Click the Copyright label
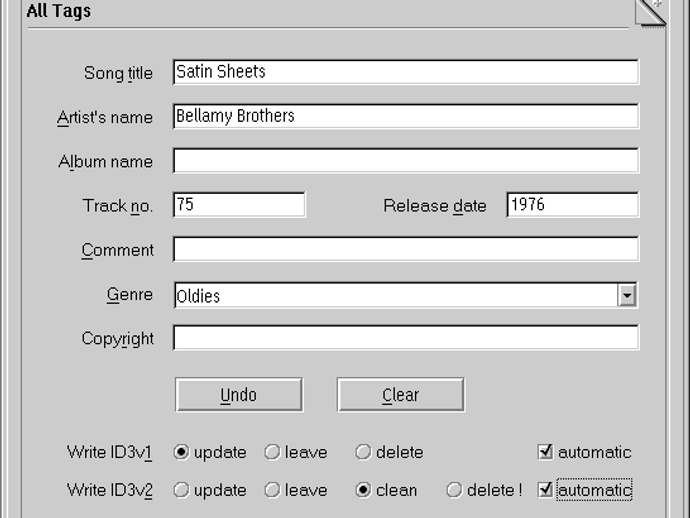Viewport: 690px width, 518px height. (x=117, y=339)
